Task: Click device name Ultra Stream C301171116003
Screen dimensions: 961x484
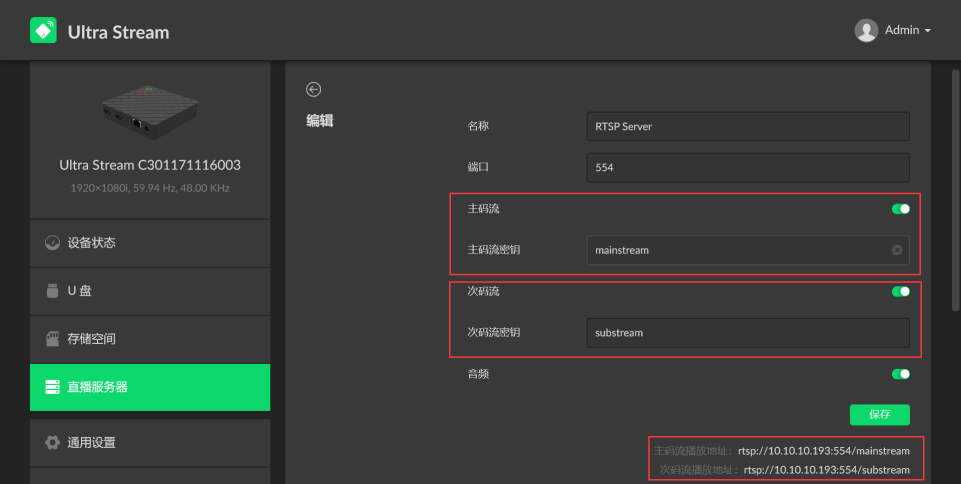Action: tap(150, 165)
